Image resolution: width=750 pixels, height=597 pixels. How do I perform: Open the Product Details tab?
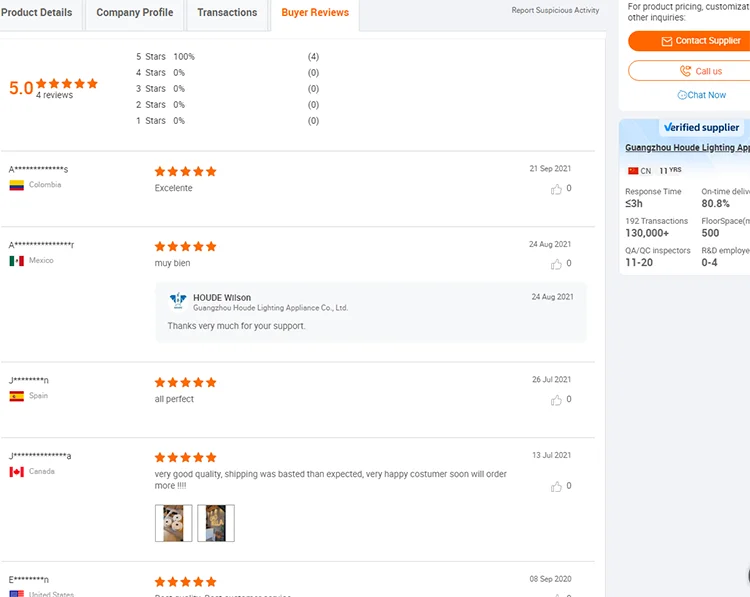point(37,13)
